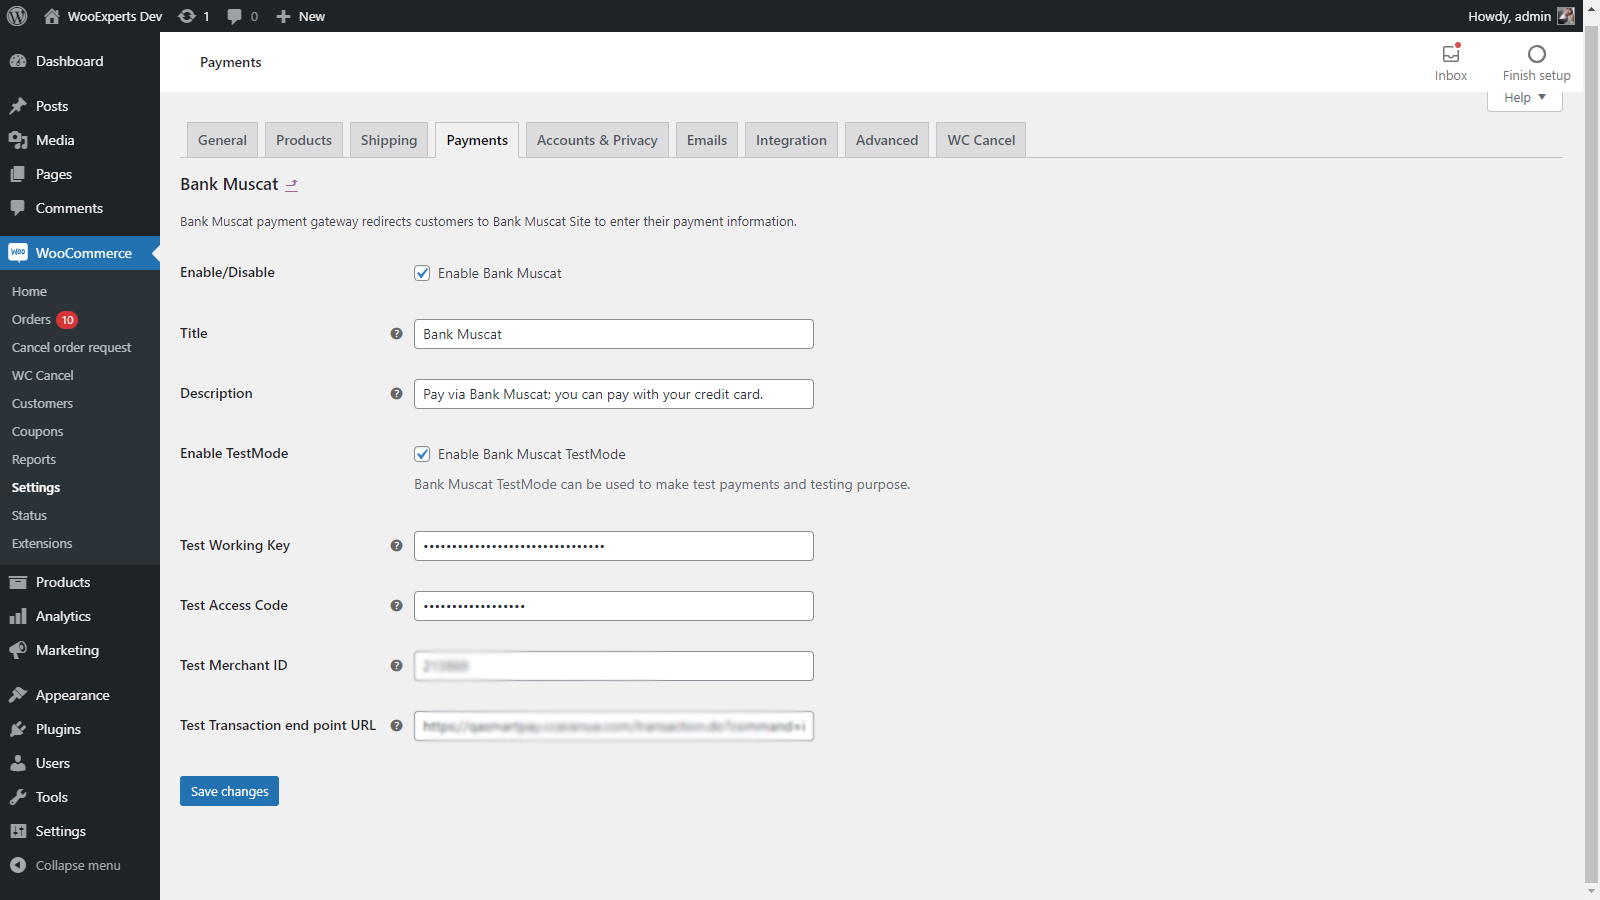Open Comments in the sidebar

pos(80,208)
